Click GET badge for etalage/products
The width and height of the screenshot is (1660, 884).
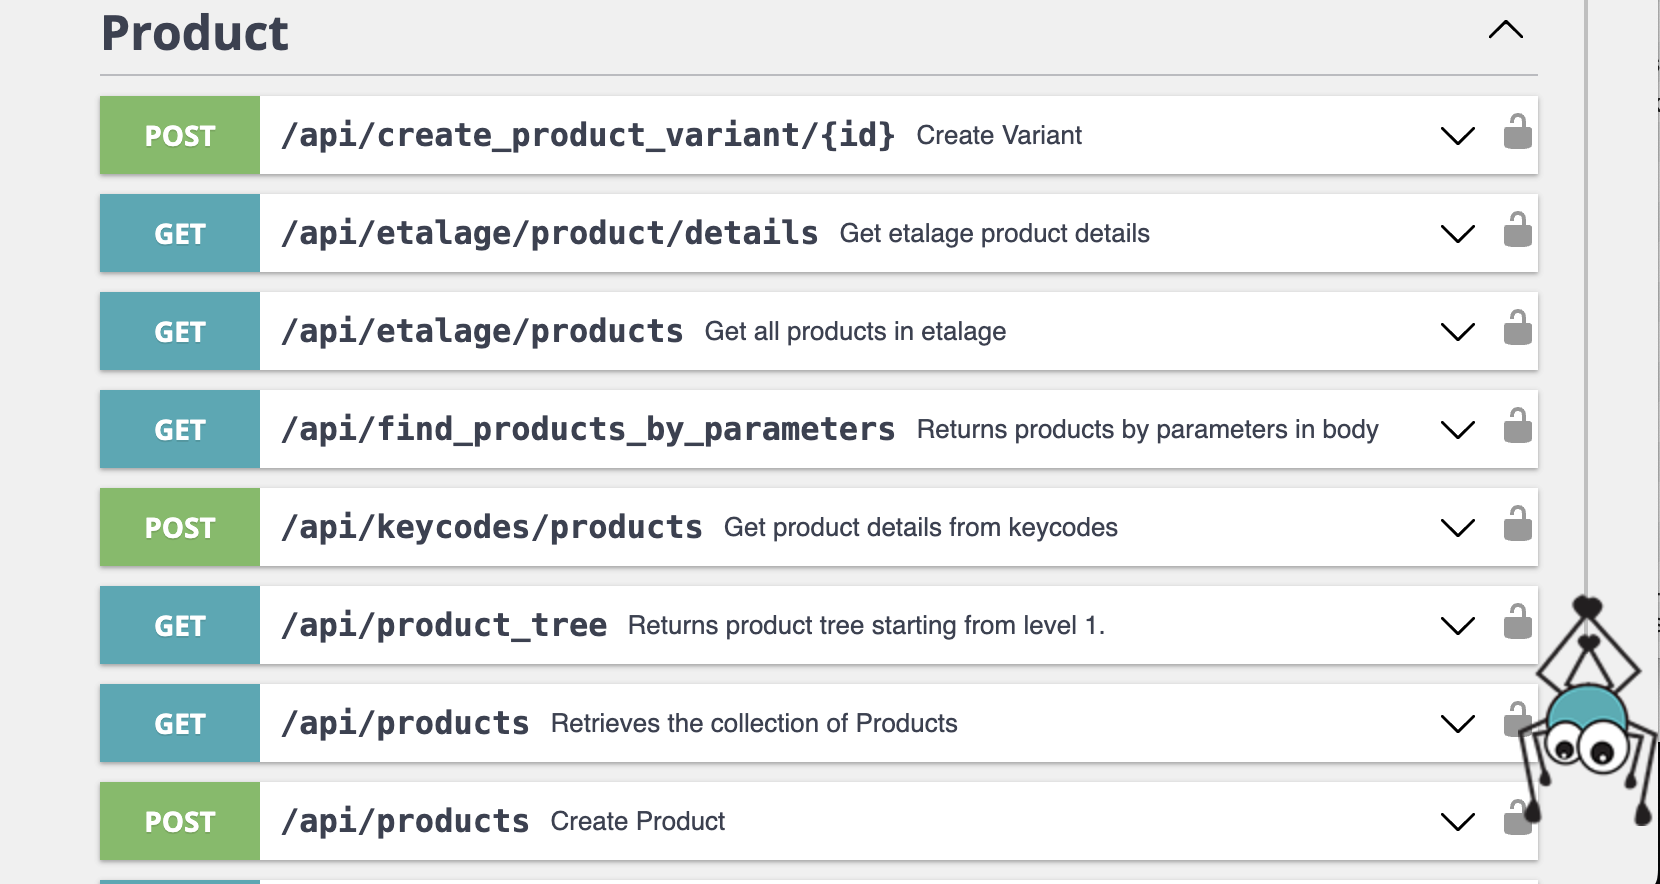pyautogui.click(x=180, y=332)
